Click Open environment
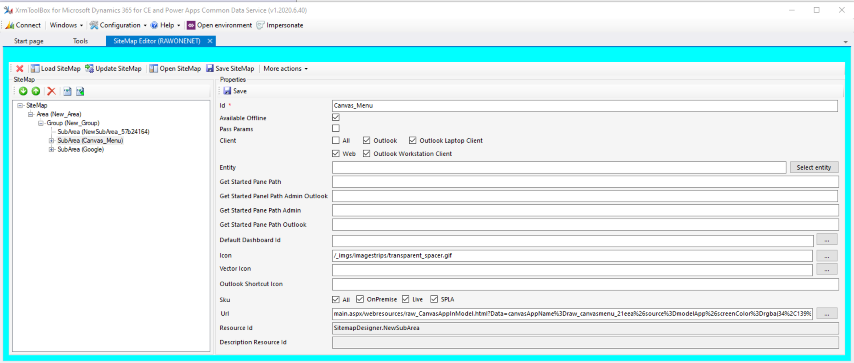Image resolution: width=854 pixels, height=363 pixels. pyautogui.click(x=219, y=25)
